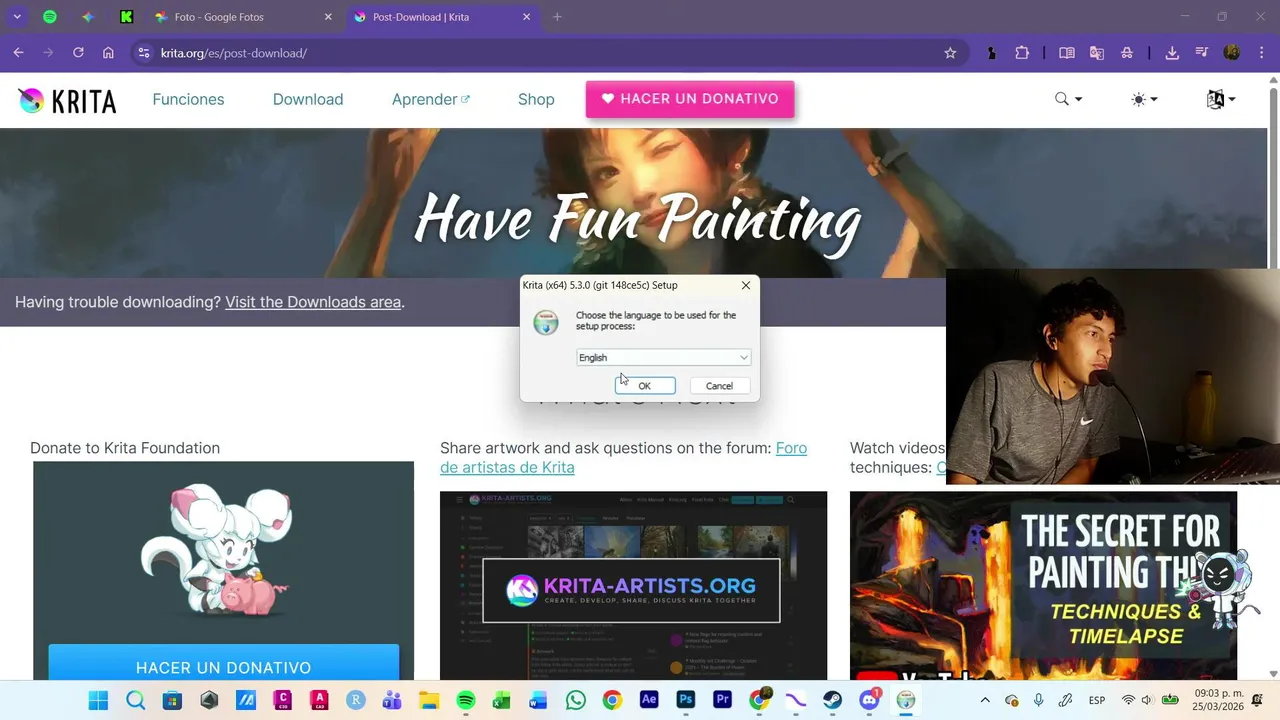This screenshot has width=1280, height=720.
Task: Open the Download menu item
Action: (308, 99)
